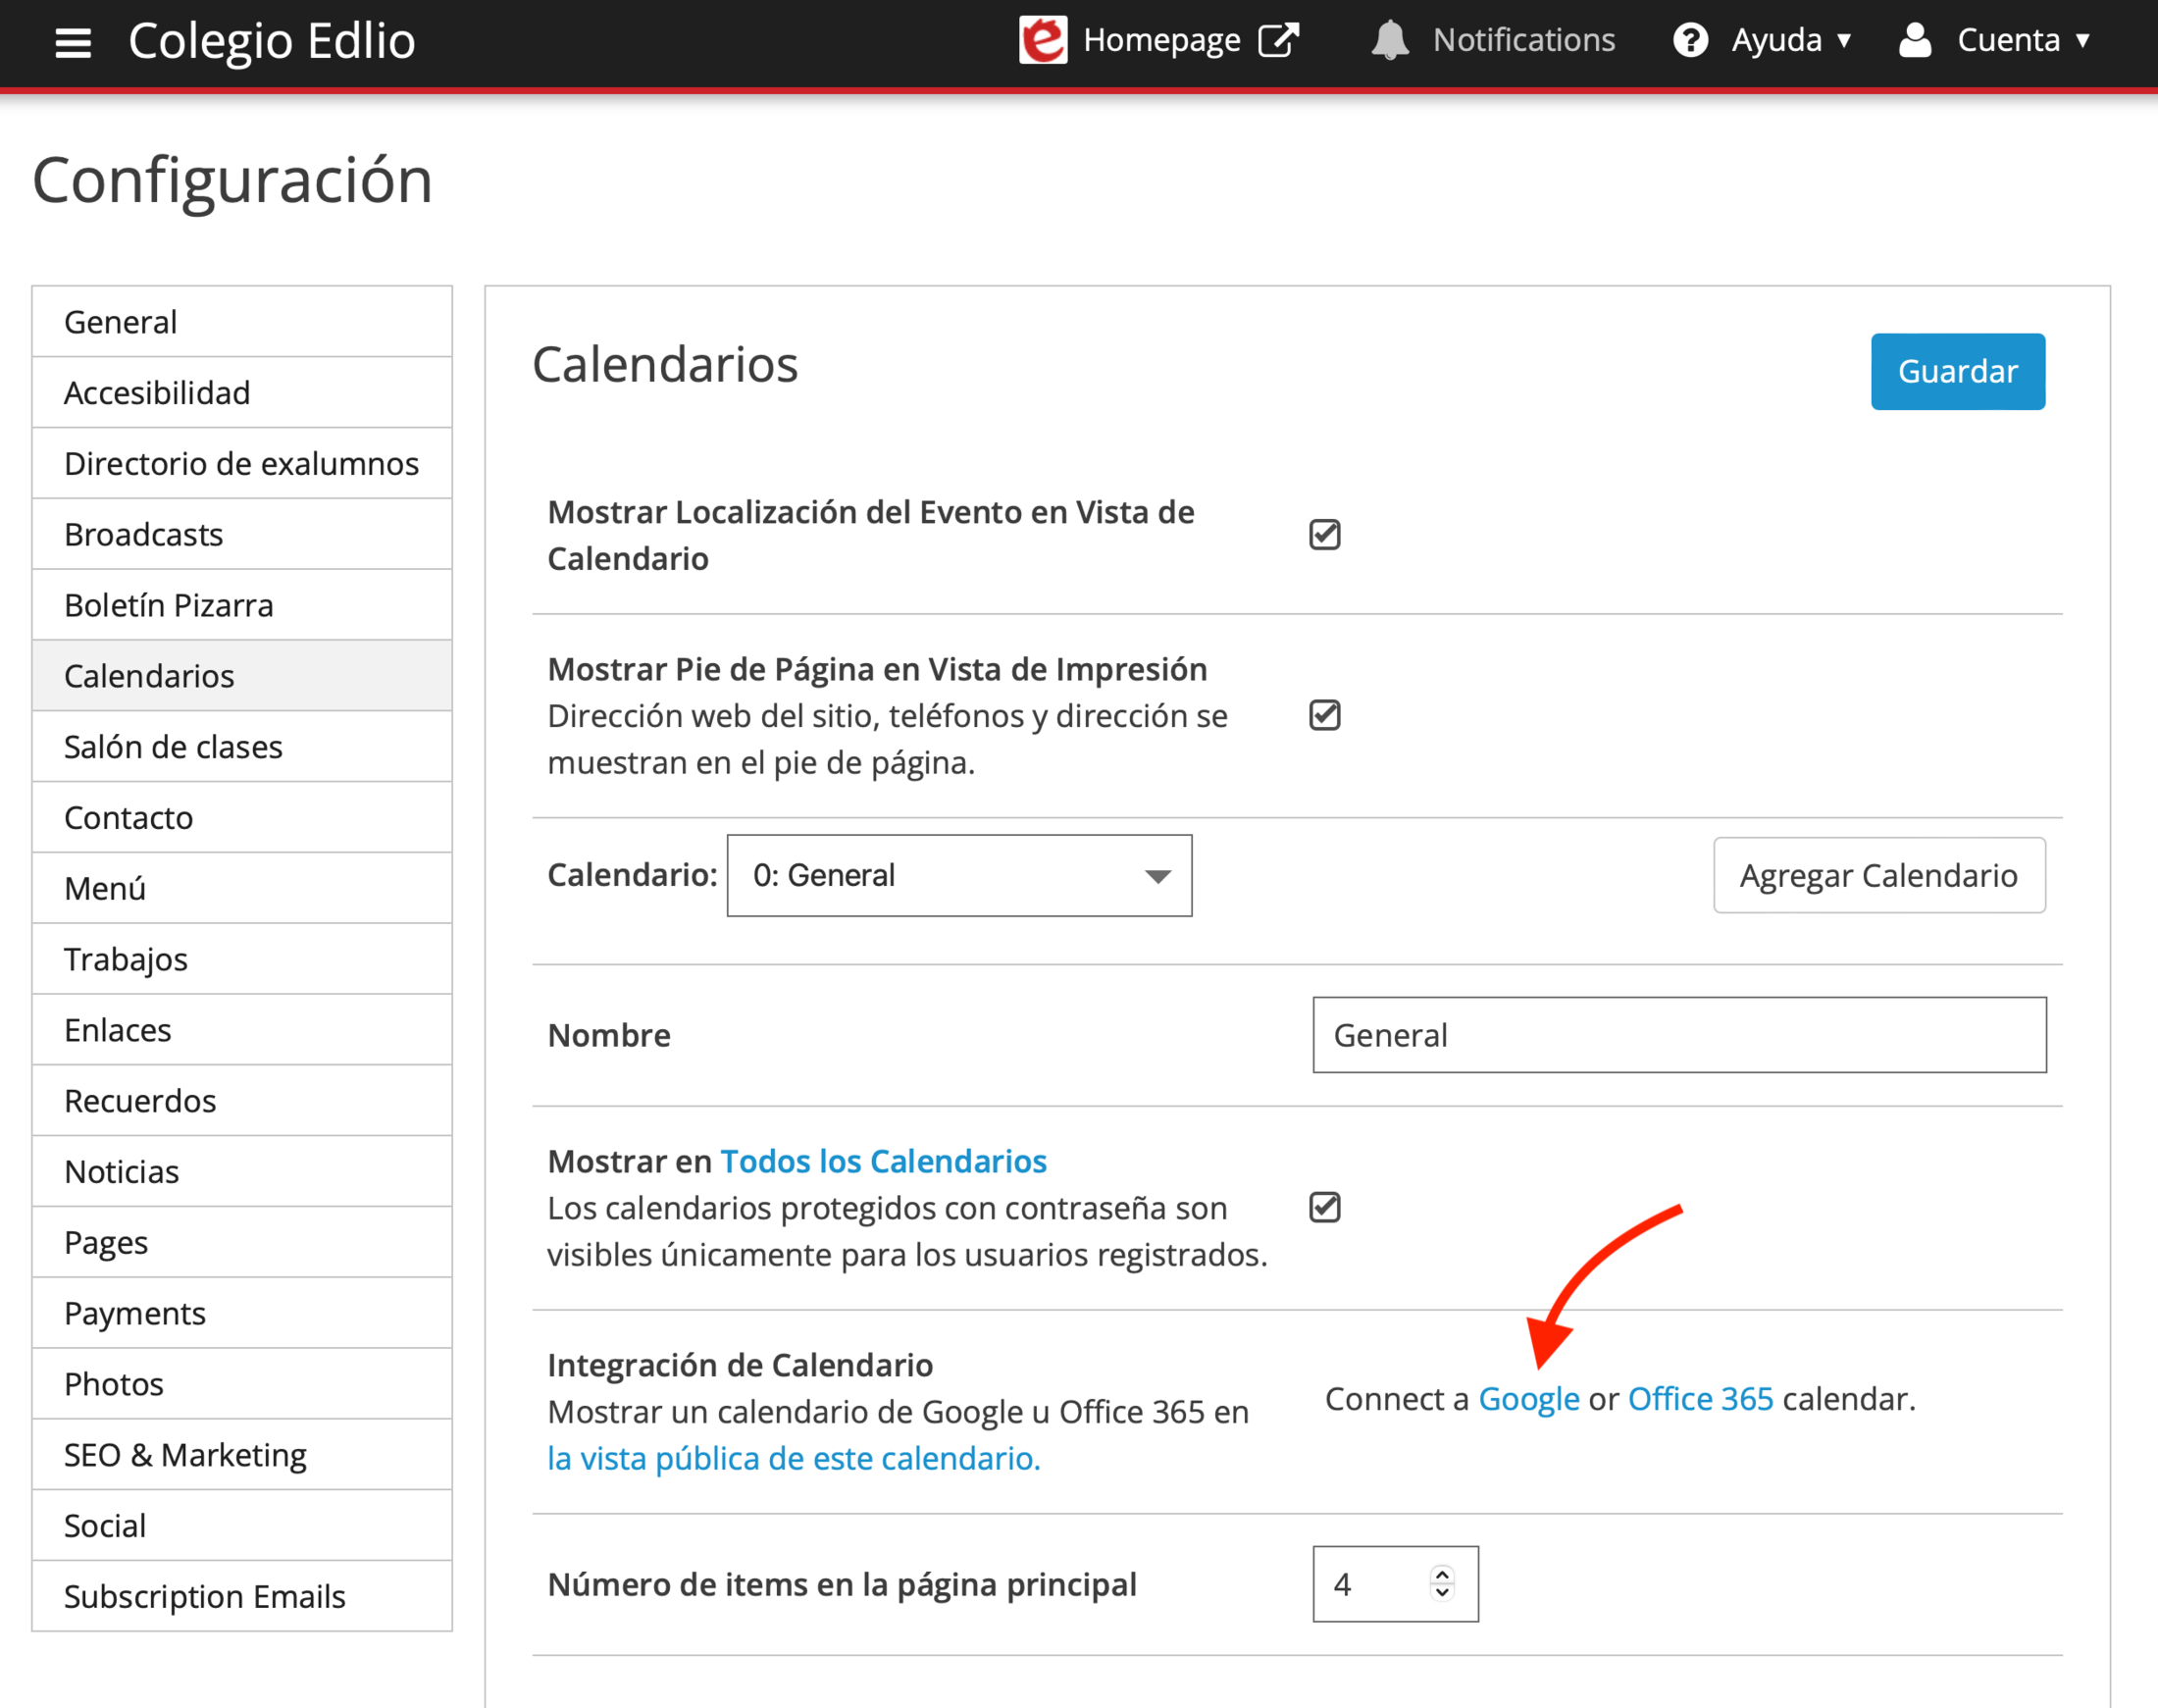The height and width of the screenshot is (1708, 2158).
Task: Uncheck Mostrar Localización del Evento checkbox
Action: tap(1324, 535)
